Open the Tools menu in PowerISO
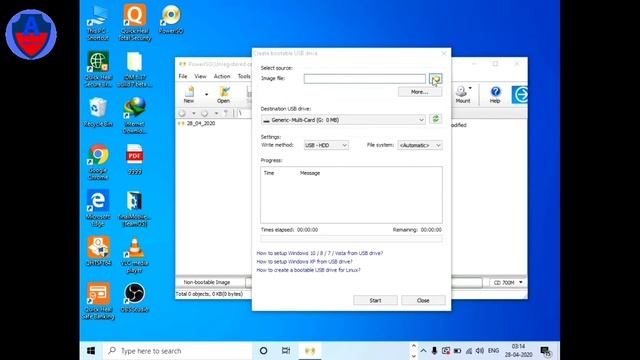The width and height of the screenshot is (640, 360). 244,76
